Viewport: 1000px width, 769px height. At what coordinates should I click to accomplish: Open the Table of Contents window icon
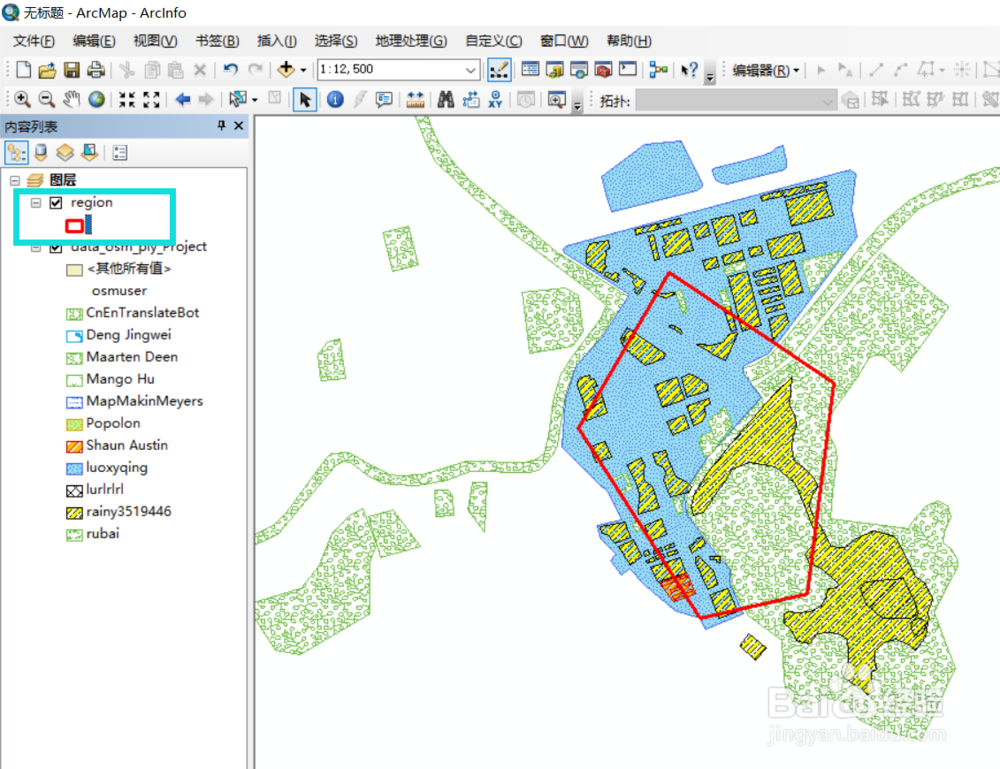(530, 70)
